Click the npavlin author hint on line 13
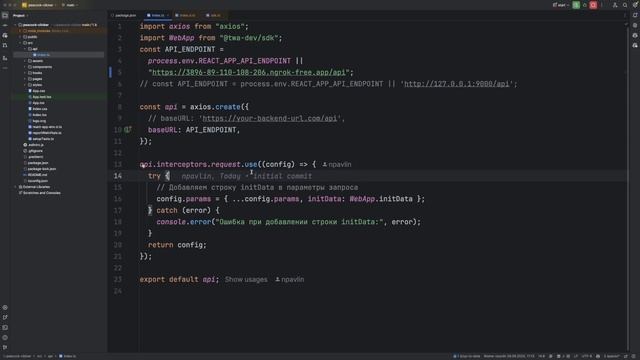This screenshot has height=360, width=640. (x=337, y=164)
